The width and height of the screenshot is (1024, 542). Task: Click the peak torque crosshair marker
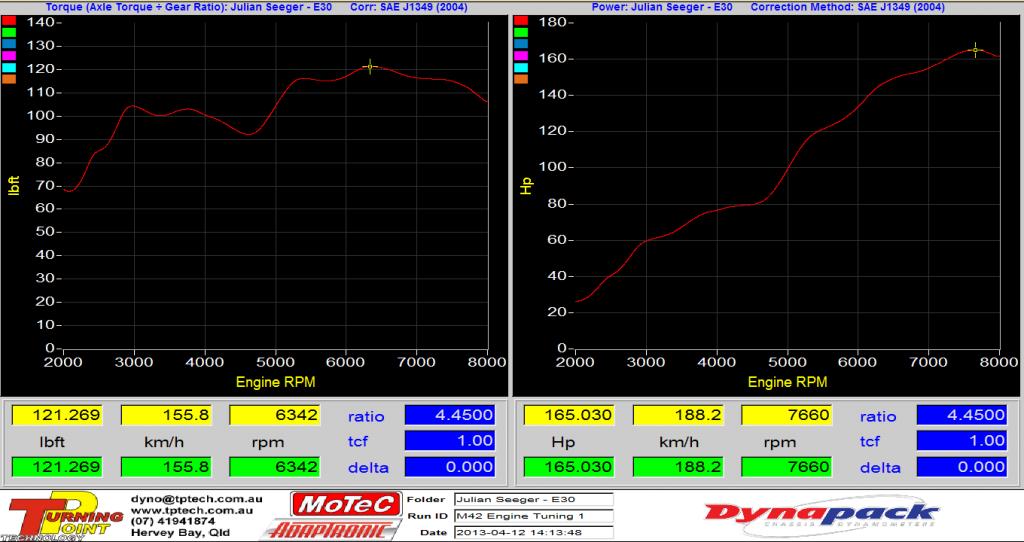click(371, 67)
